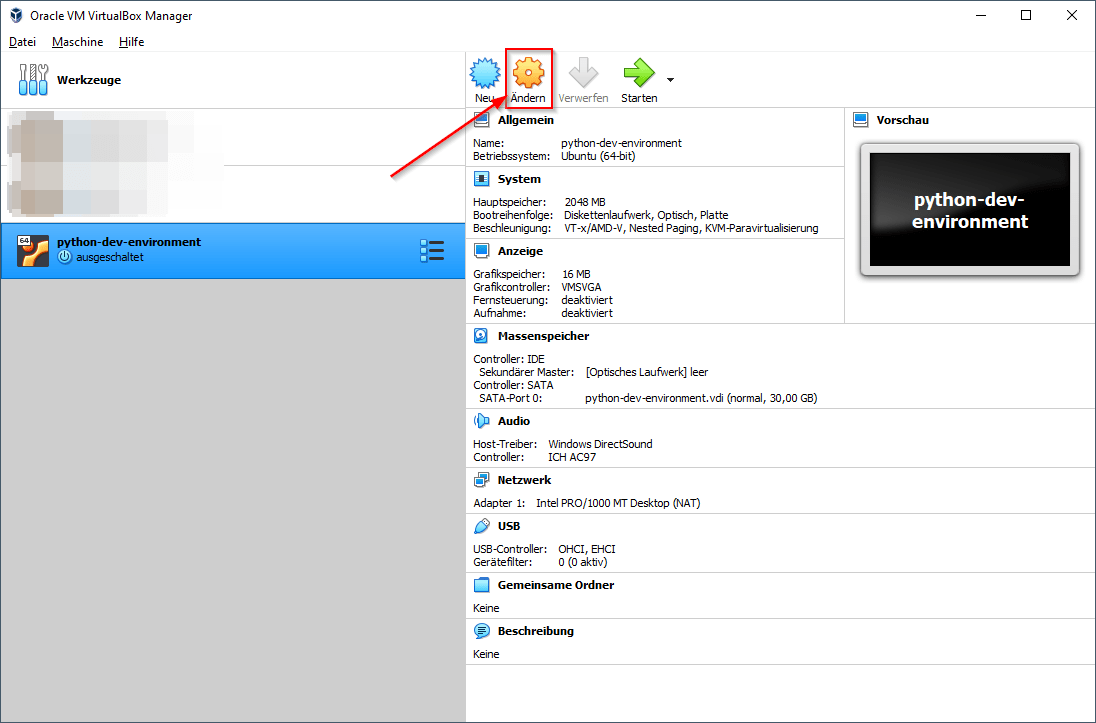Open the Hilfe menu
Viewport: 1096px width, 723px height.
tap(131, 41)
